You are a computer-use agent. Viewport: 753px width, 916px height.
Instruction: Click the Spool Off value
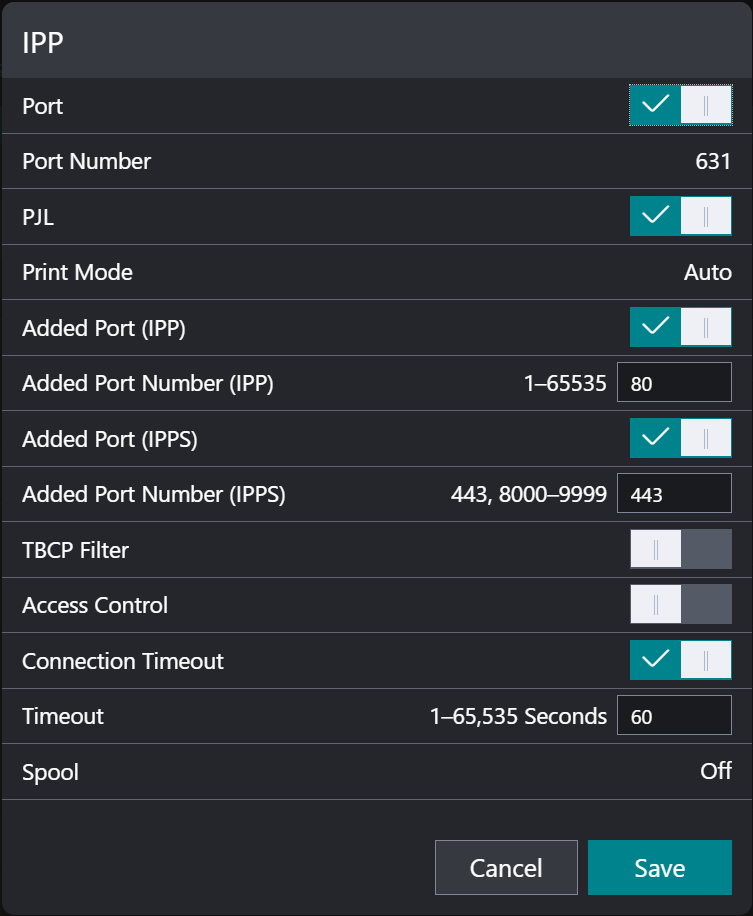pos(716,772)
